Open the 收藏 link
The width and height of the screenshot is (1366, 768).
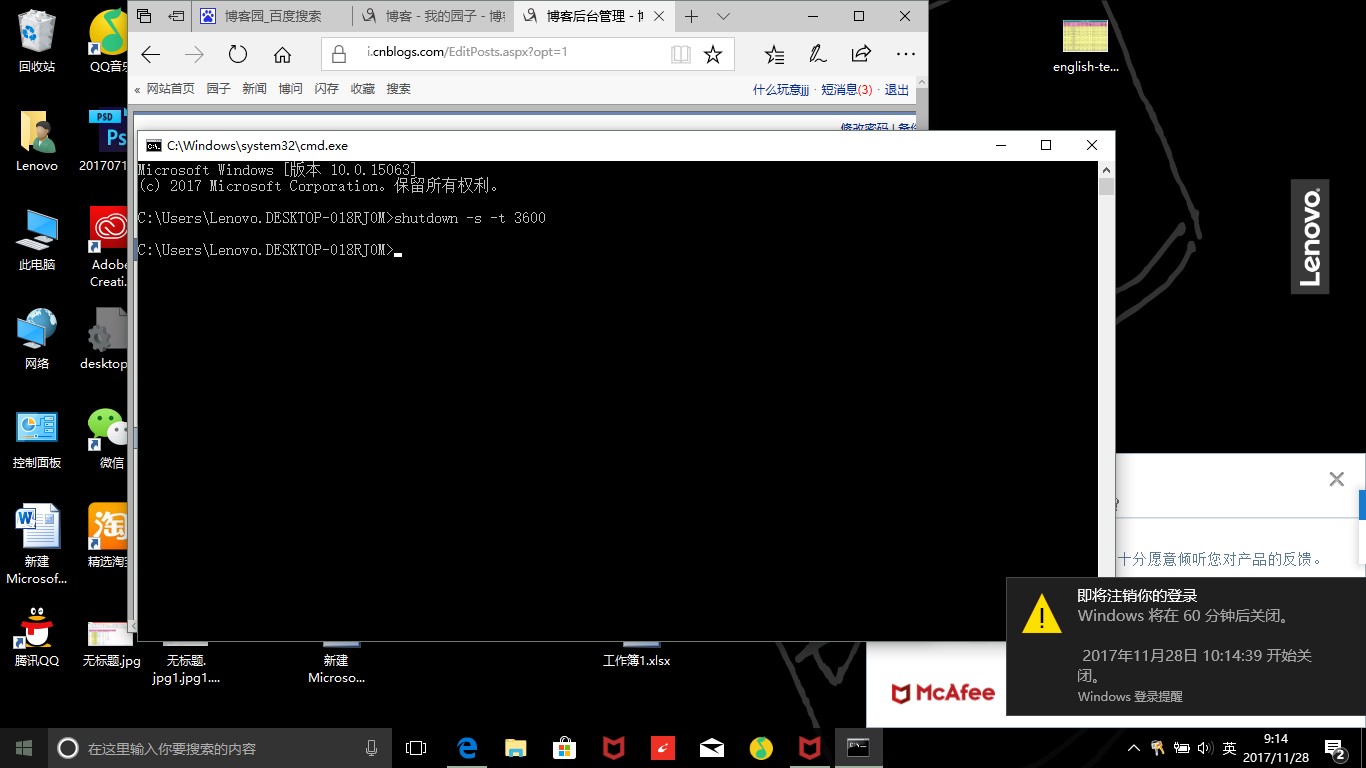[363, 89]
